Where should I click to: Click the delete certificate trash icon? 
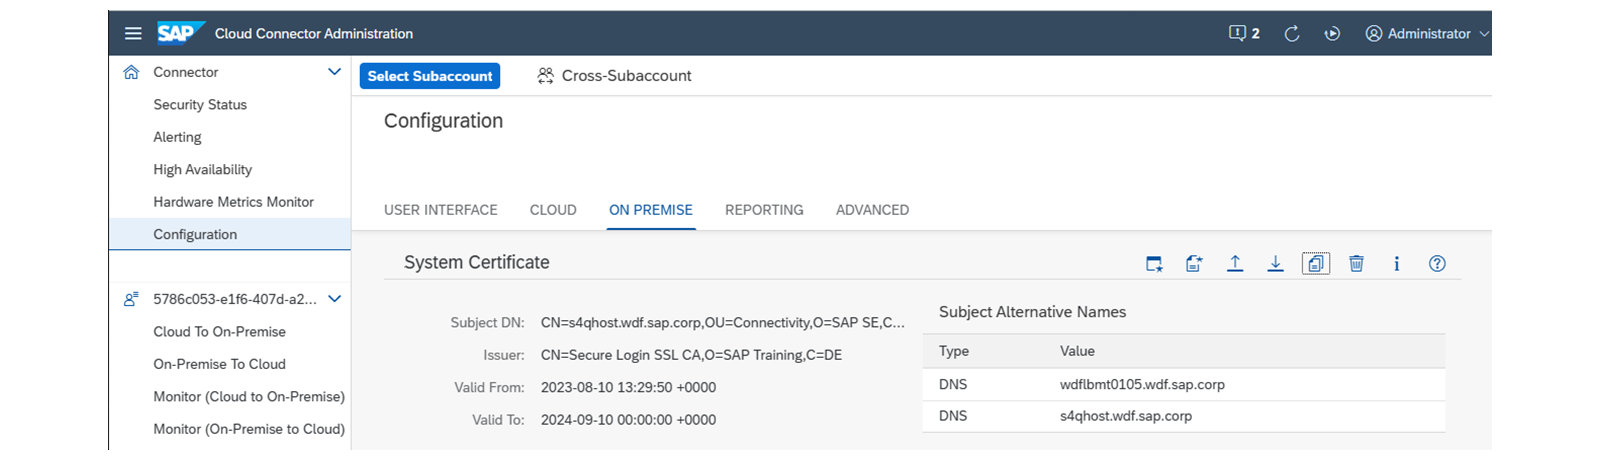[x=1356, y=264]
